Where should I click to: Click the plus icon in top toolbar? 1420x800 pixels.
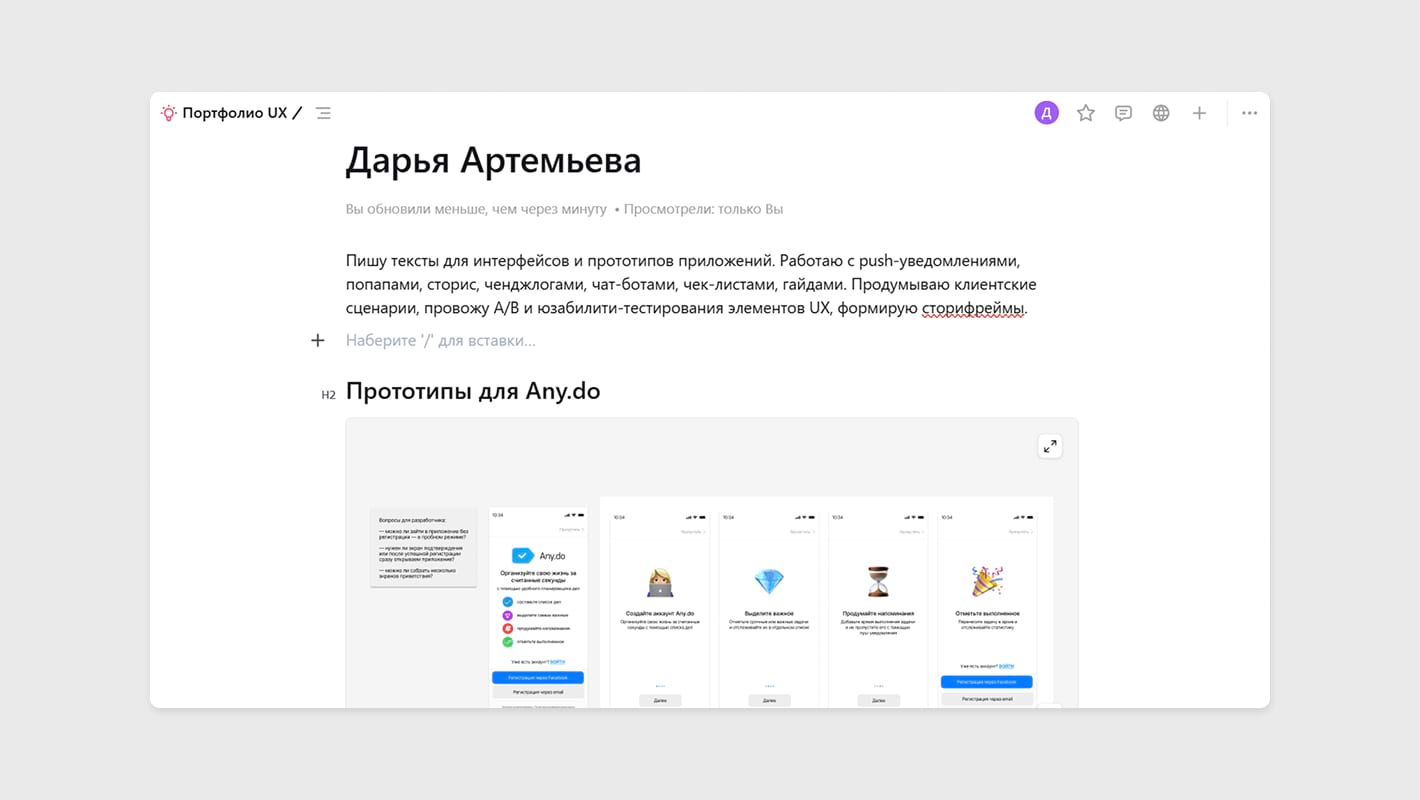(x=1199, y=113)
